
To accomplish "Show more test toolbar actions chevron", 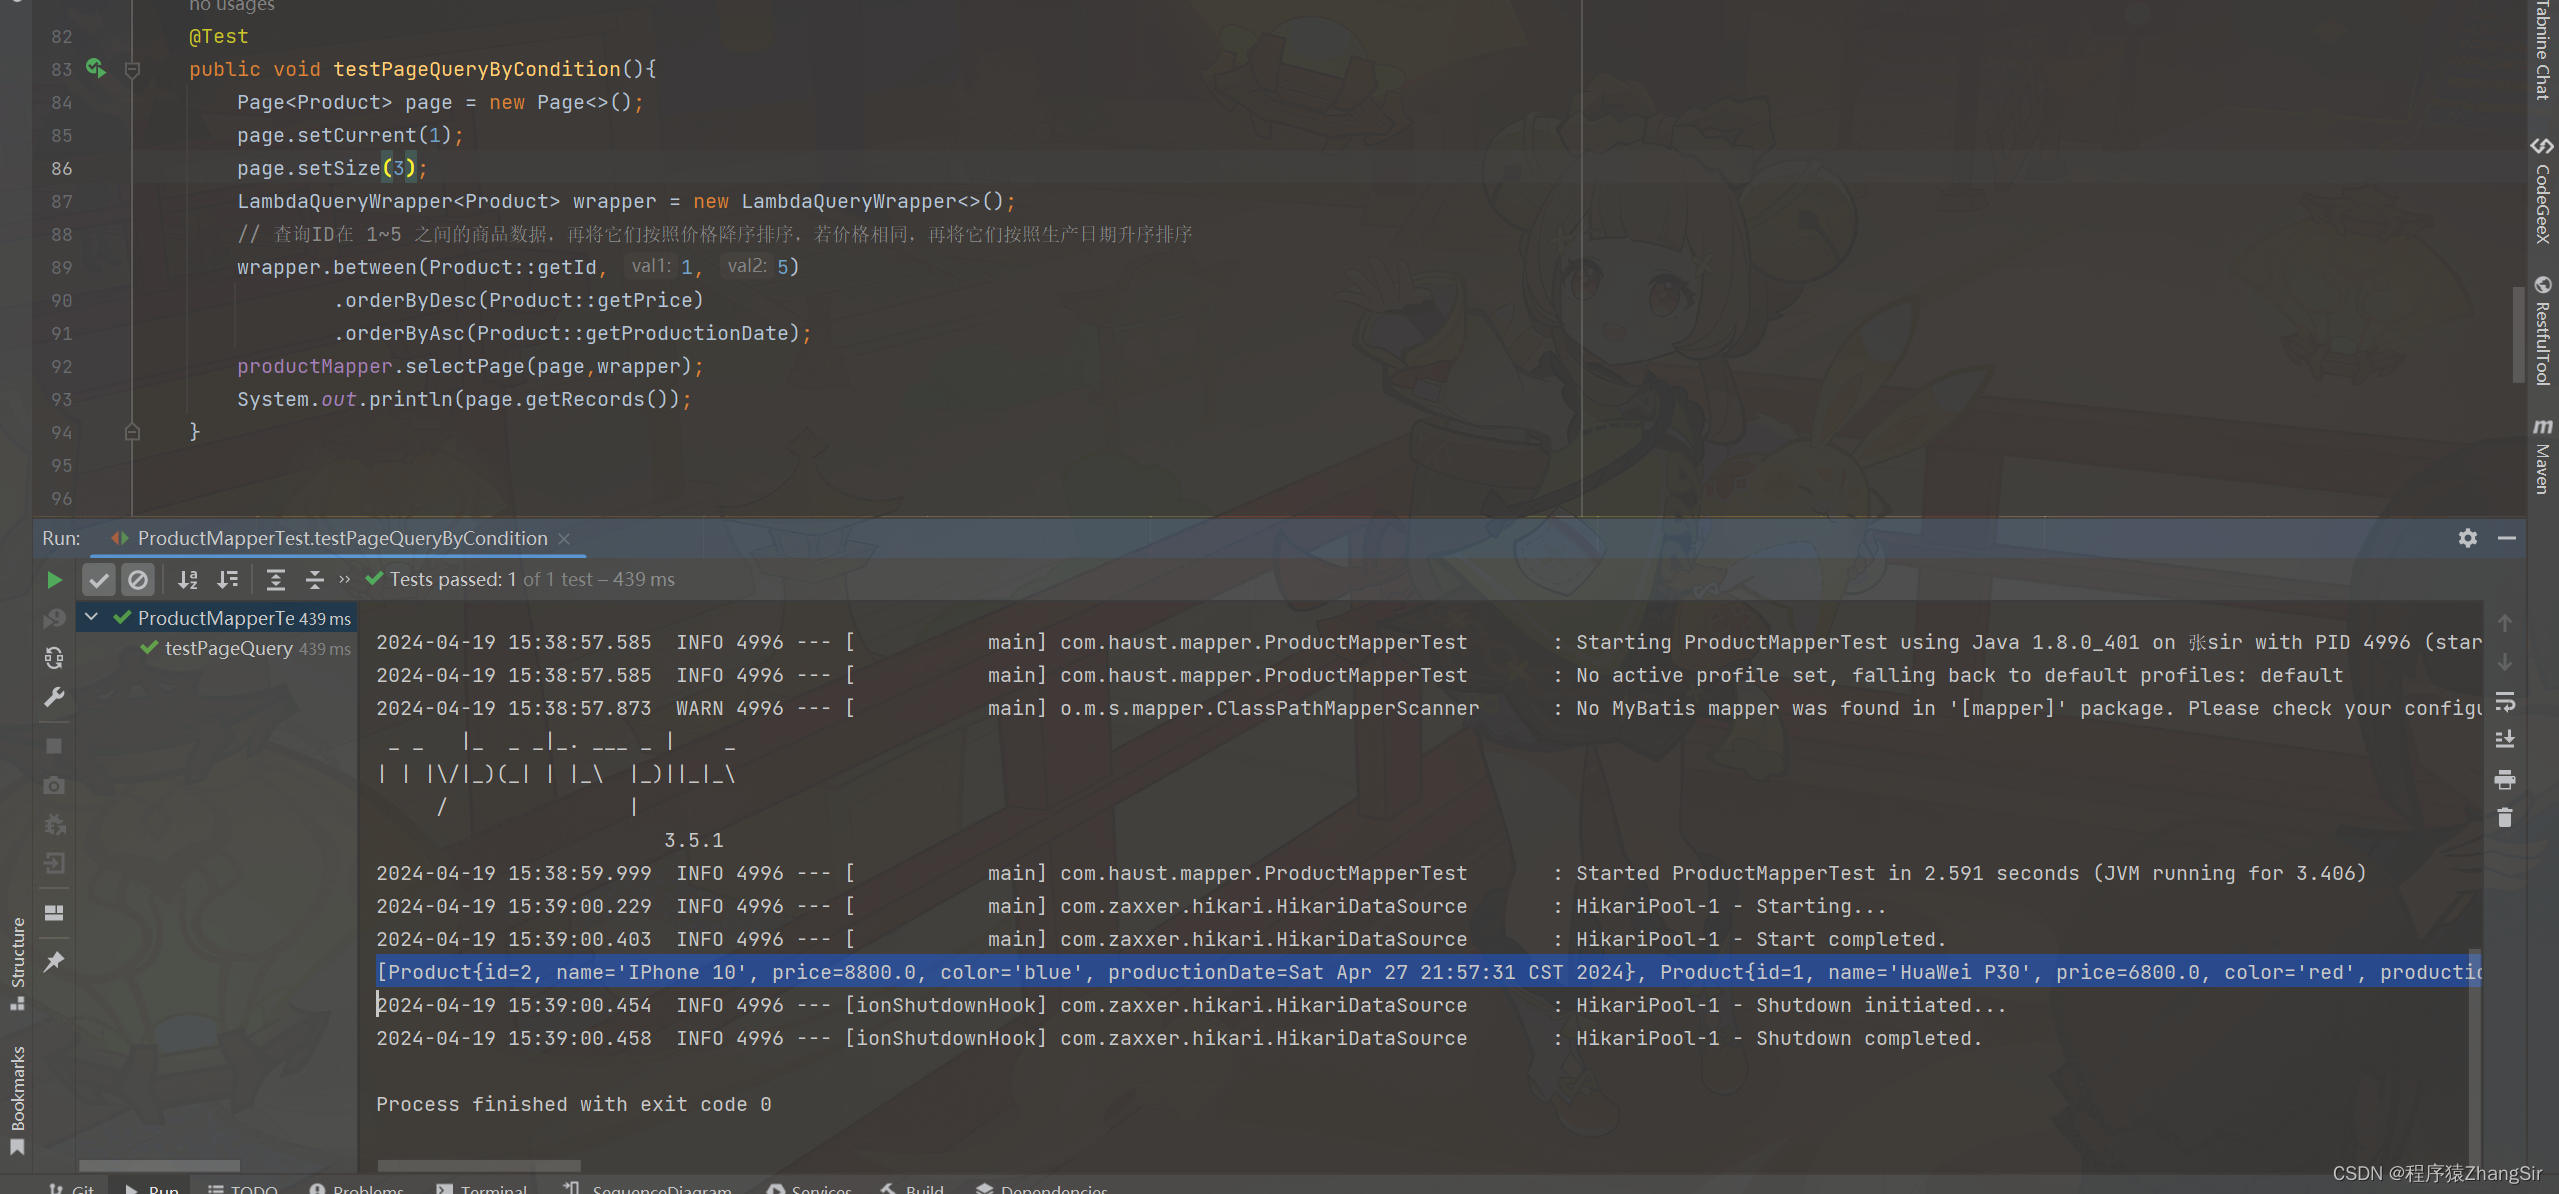I will click(345, 580).
